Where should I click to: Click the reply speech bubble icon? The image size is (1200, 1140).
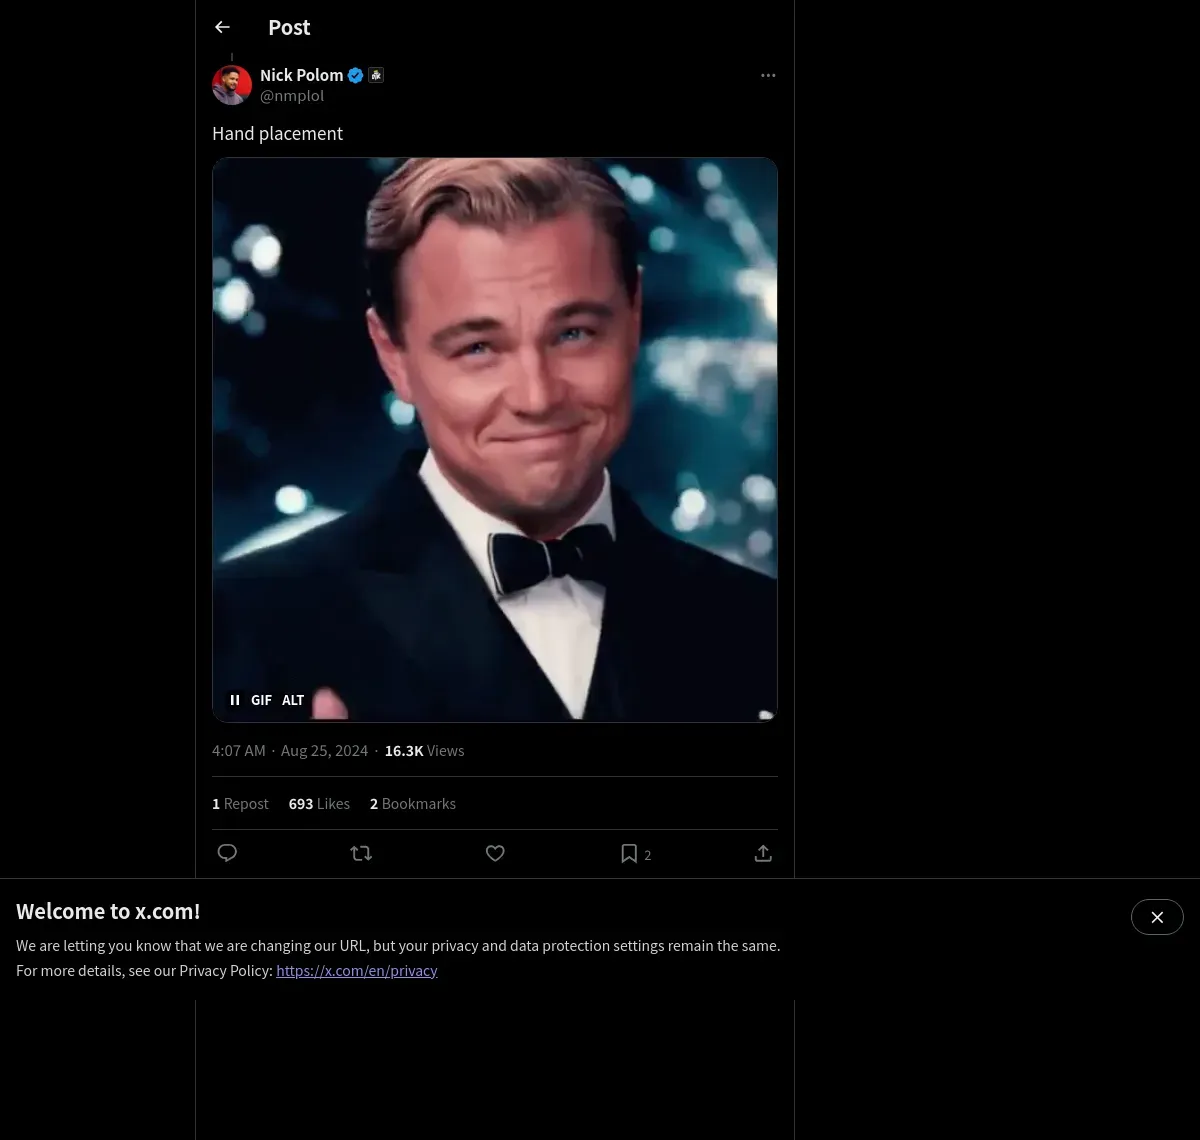point(227,853)
